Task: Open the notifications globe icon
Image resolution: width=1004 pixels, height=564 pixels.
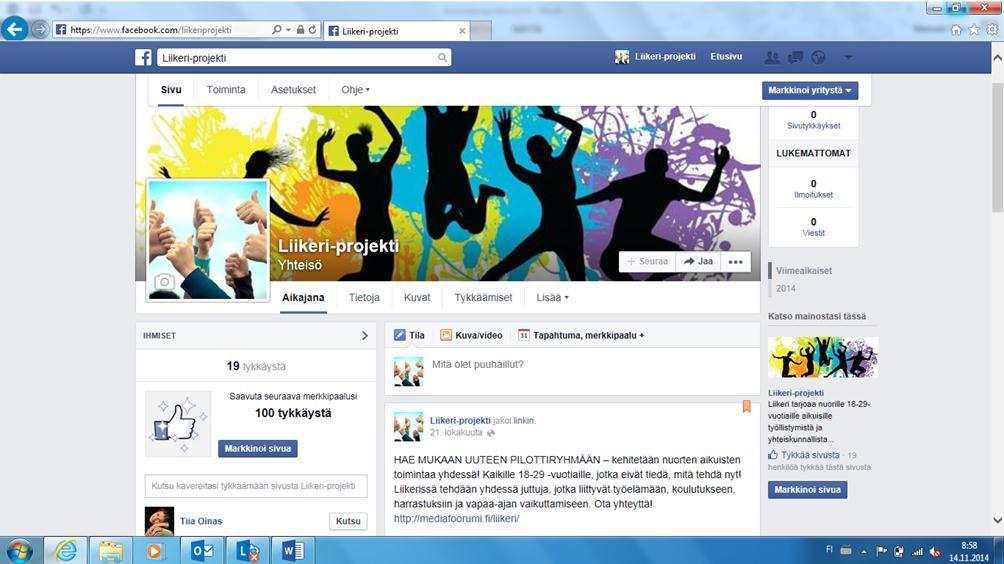Action: tap(818, 58)
